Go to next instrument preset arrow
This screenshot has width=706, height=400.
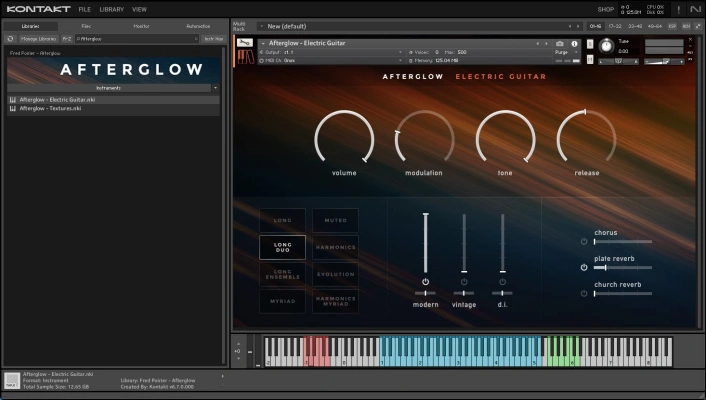(x=546, y=44)
